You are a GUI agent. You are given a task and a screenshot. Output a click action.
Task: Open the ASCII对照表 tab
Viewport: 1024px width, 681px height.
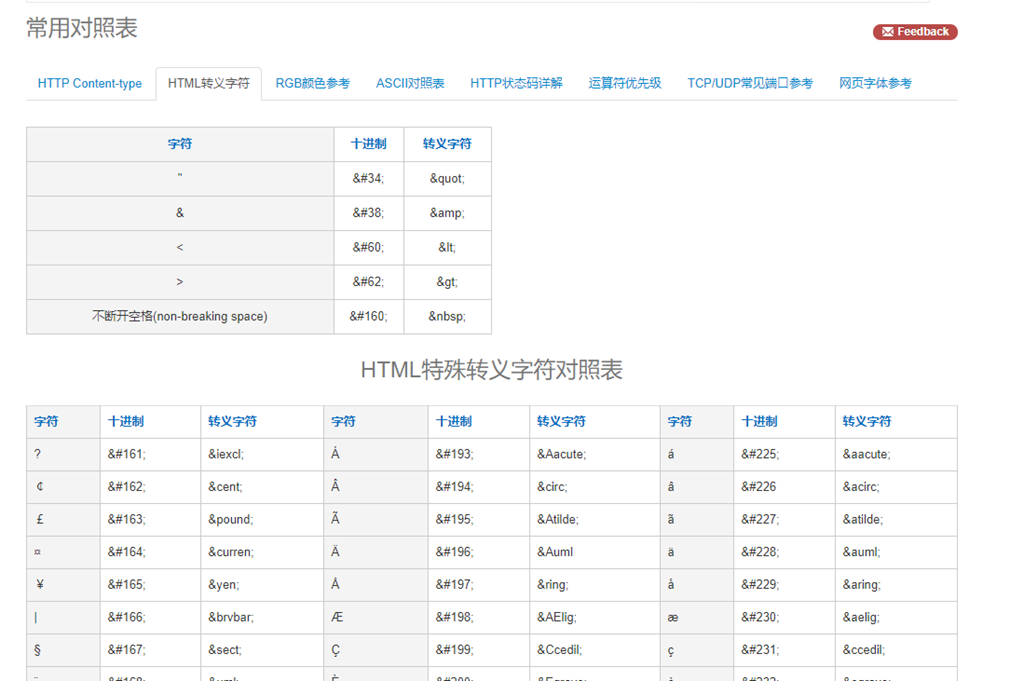tap(410, 84)
